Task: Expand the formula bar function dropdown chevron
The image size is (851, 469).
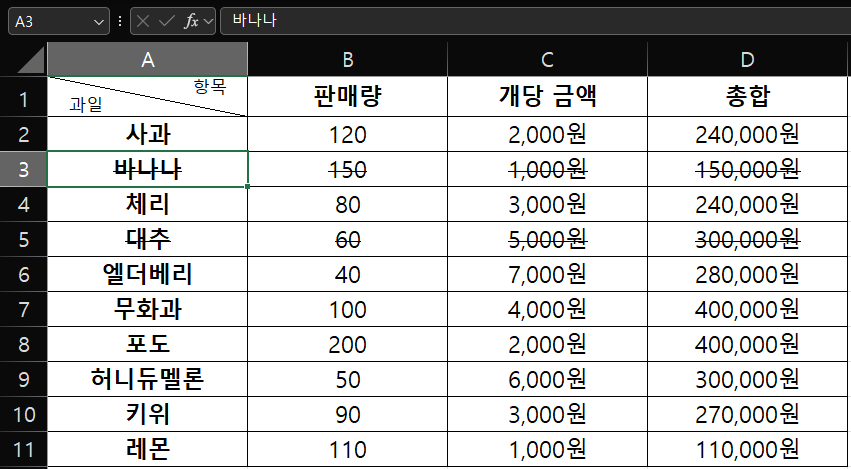Action: (x=209, y=22)
